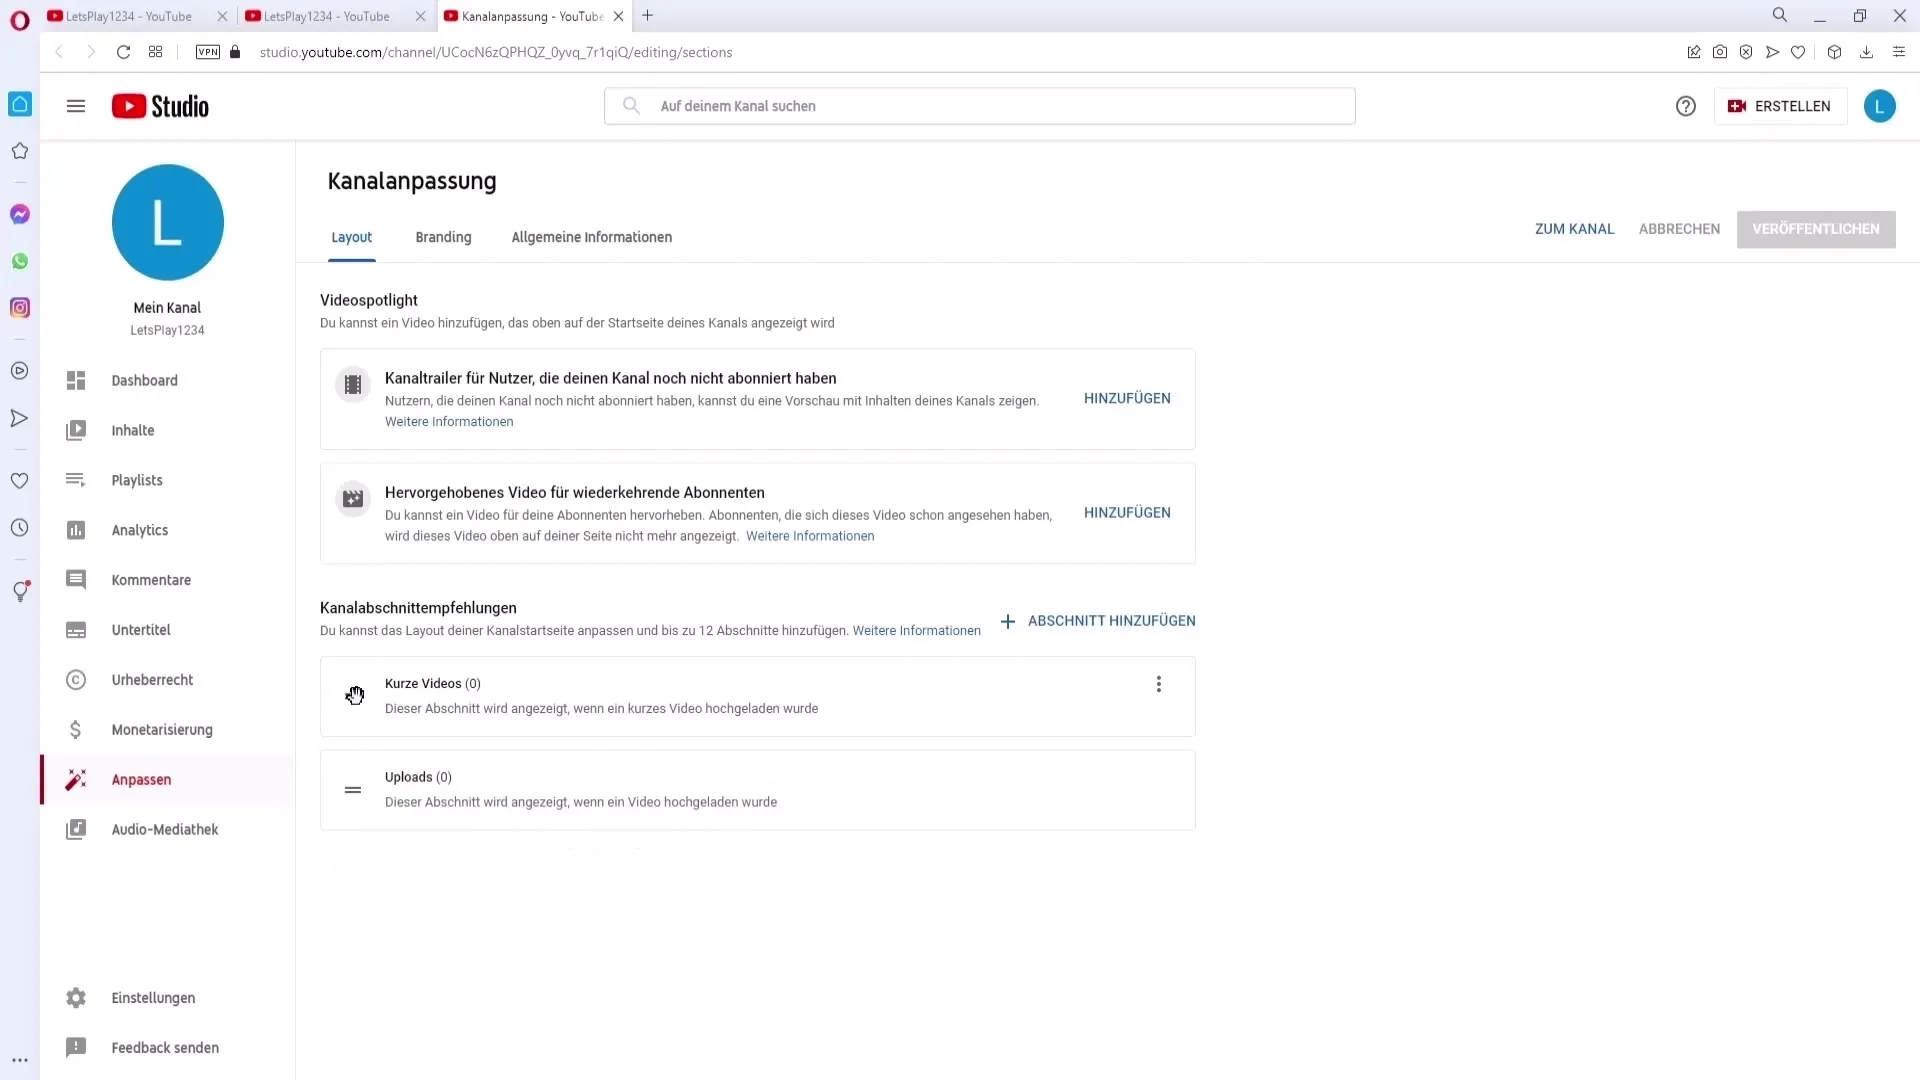Screen dimensions: 1920x1080
Task: Open Analytics in the sidebar
Action: [140, 529]
